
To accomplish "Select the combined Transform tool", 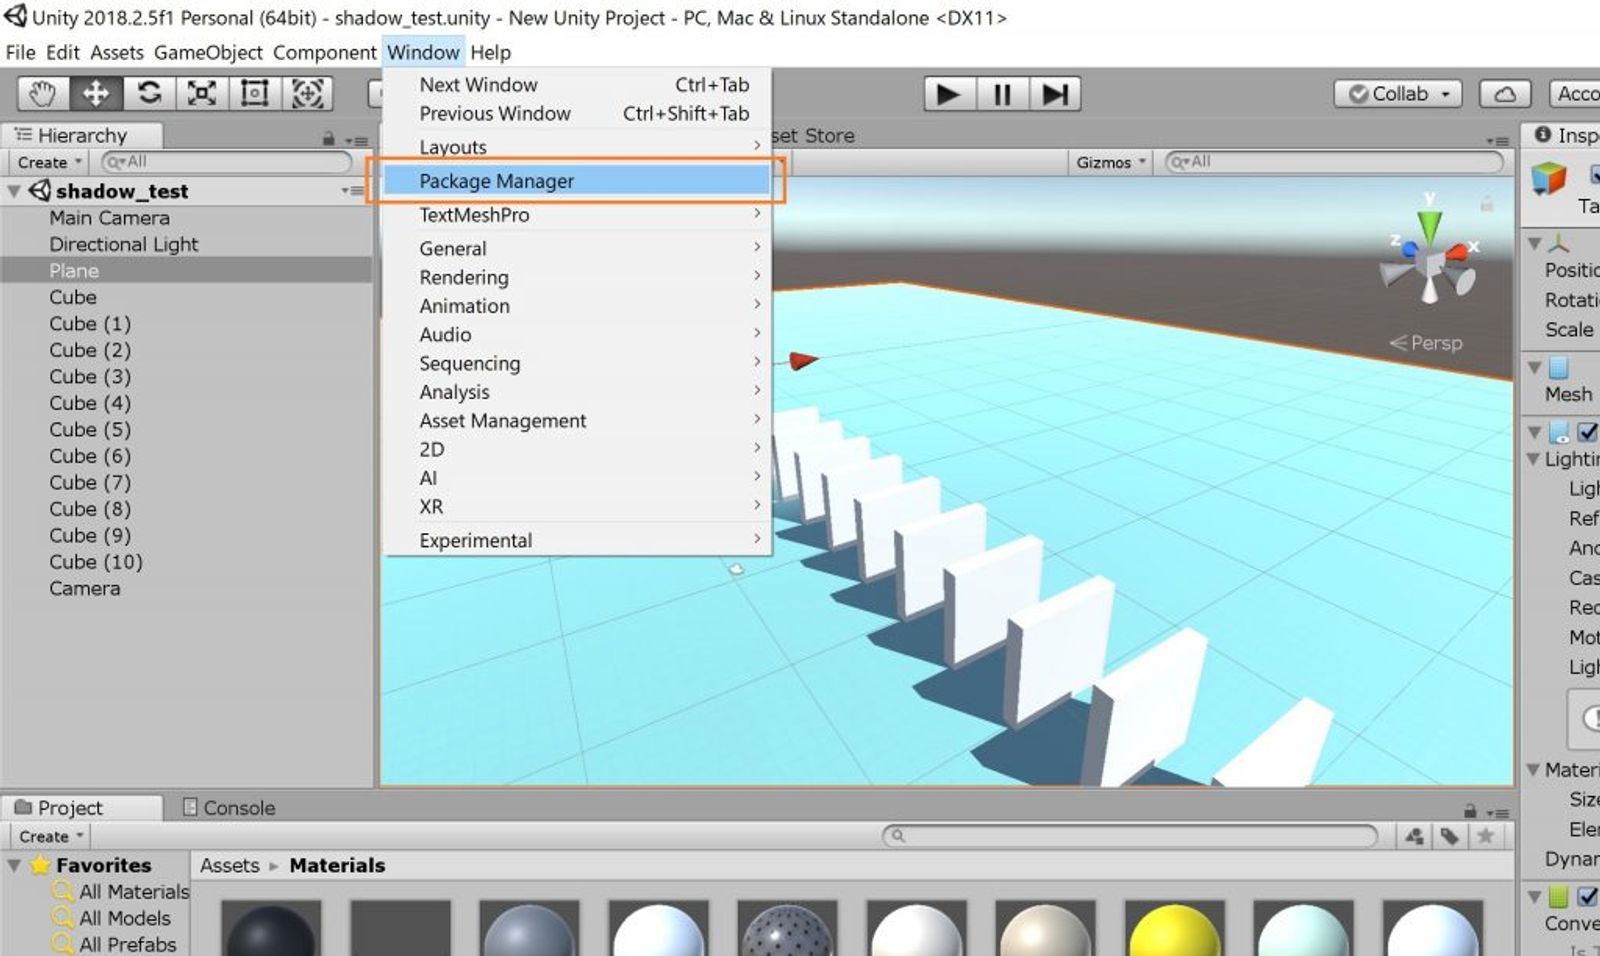I will coord(307,94).
